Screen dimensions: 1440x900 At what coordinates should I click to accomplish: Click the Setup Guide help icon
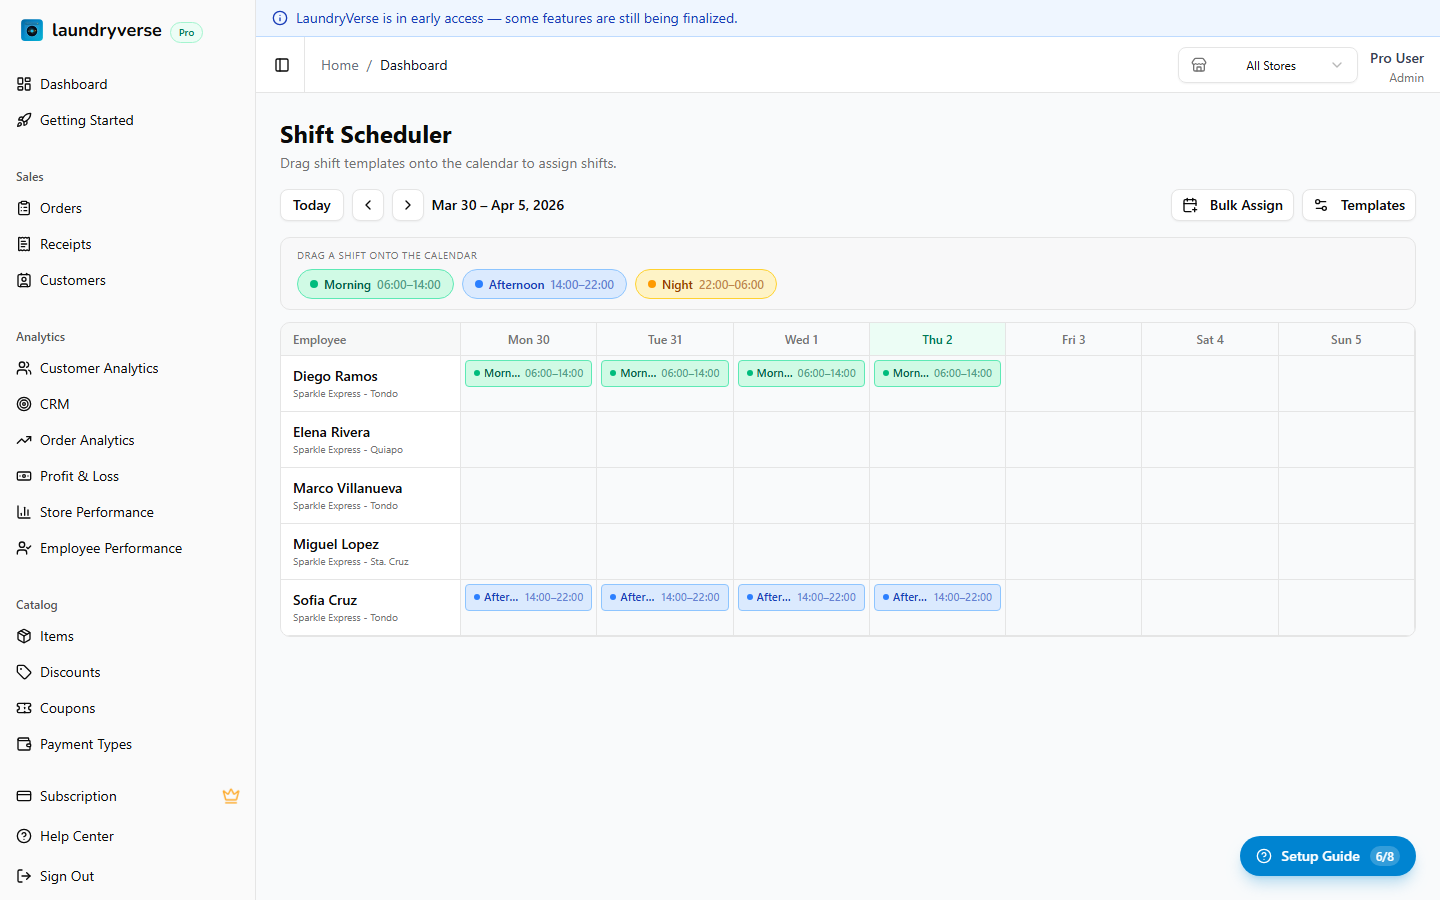tap(1264, 856)
